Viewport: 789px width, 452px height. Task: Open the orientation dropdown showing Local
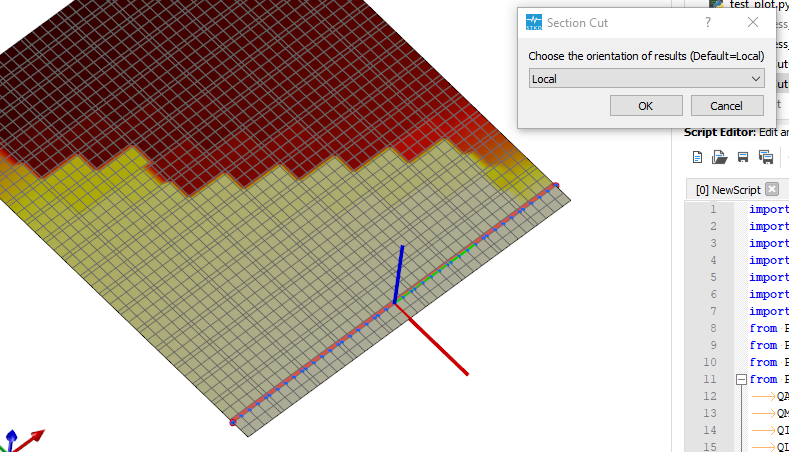click(647, 79)
